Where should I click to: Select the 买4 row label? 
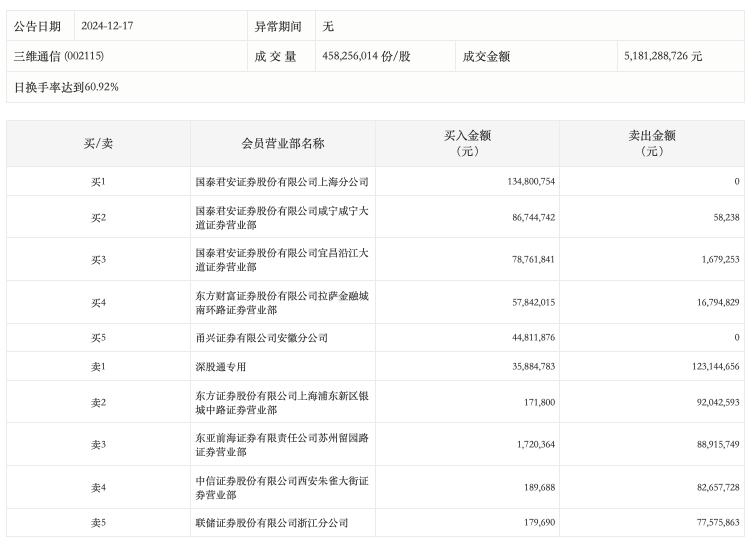coord(98,303)
